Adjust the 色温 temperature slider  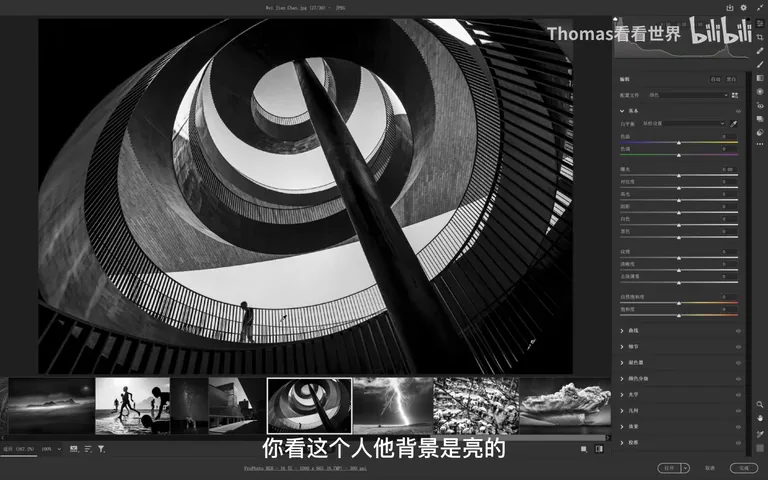pos(679,143)
